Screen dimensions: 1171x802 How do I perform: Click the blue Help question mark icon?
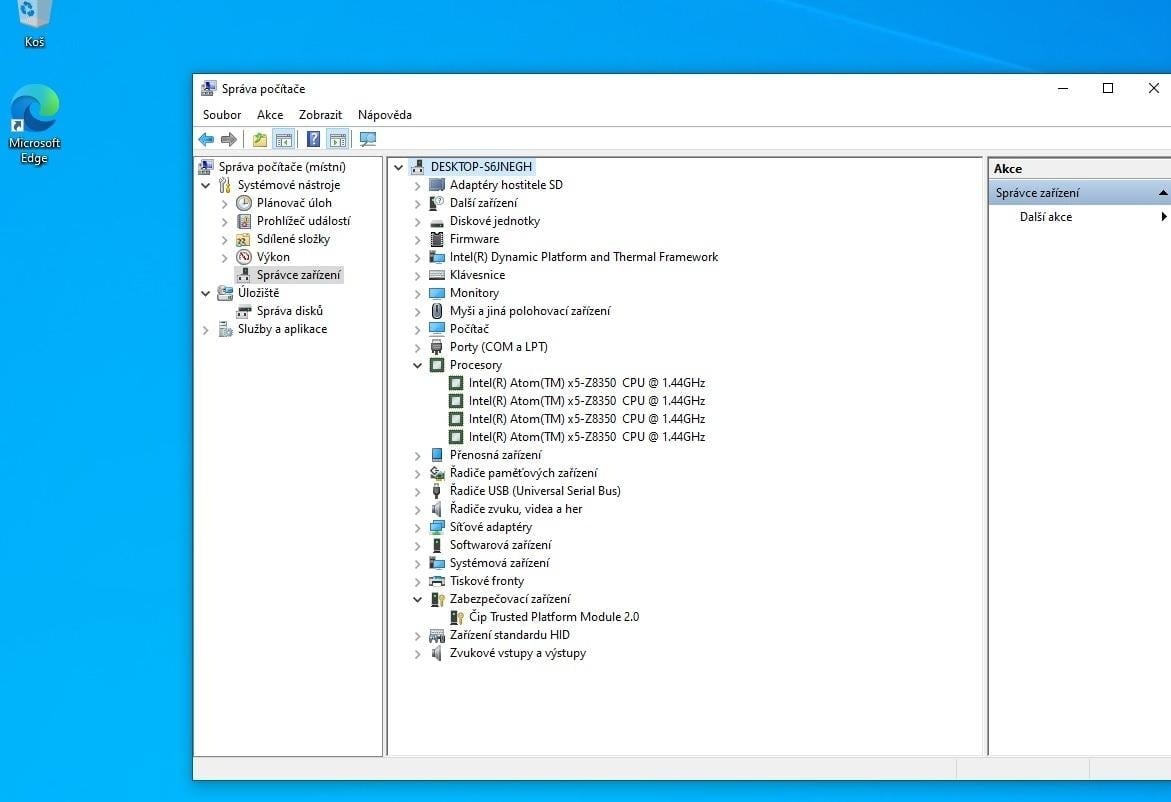click(313, 140)
